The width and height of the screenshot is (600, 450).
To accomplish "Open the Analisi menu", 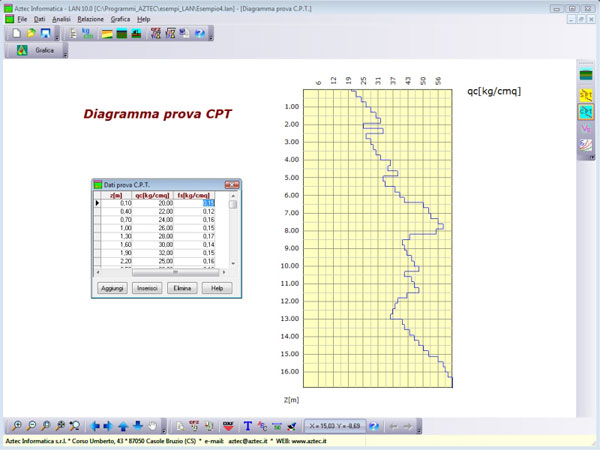I will click(x=61, y=19).
